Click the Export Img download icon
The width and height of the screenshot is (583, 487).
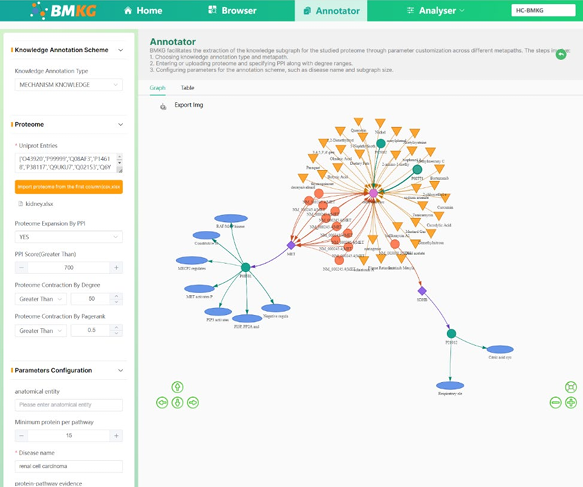click(x=163, y=107)
